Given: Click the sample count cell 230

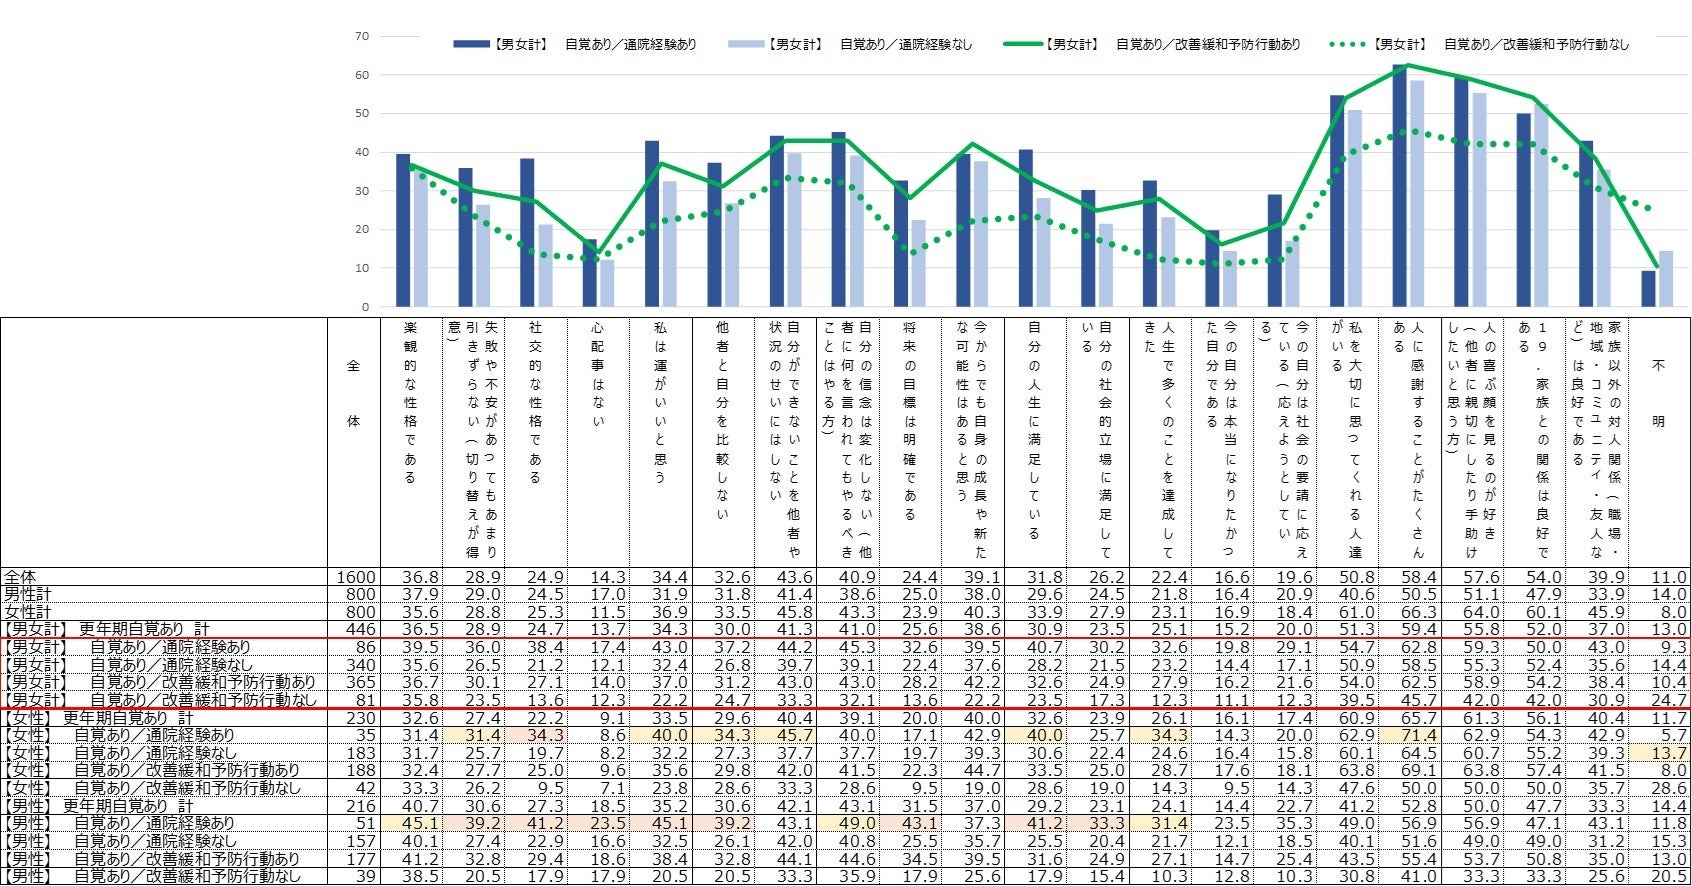Looking at the screenshot, I should (362, 717).
